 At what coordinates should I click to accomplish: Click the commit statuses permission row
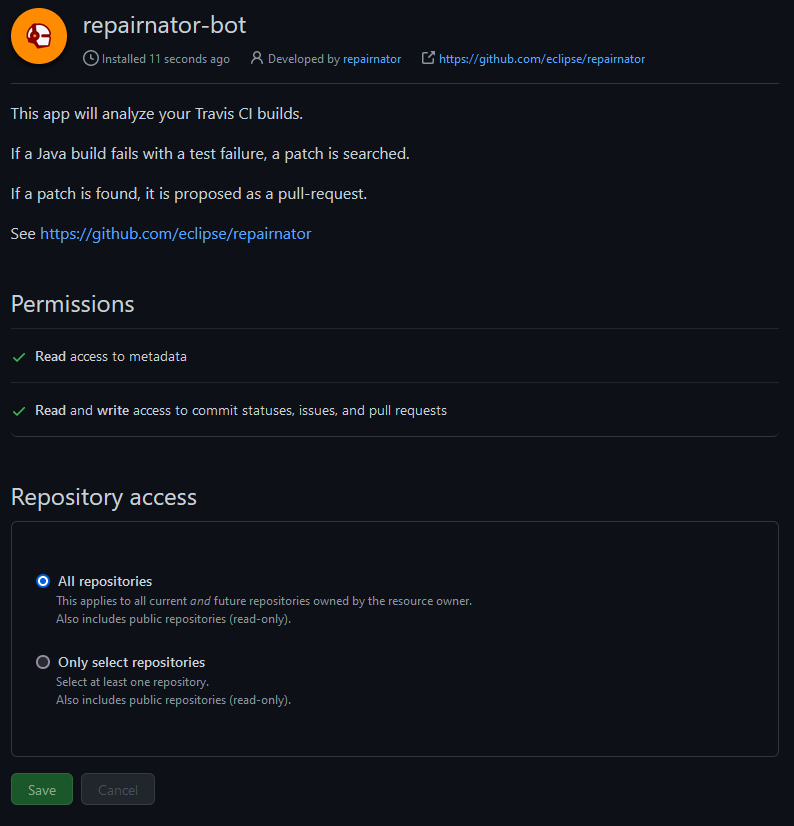[395, 410]
